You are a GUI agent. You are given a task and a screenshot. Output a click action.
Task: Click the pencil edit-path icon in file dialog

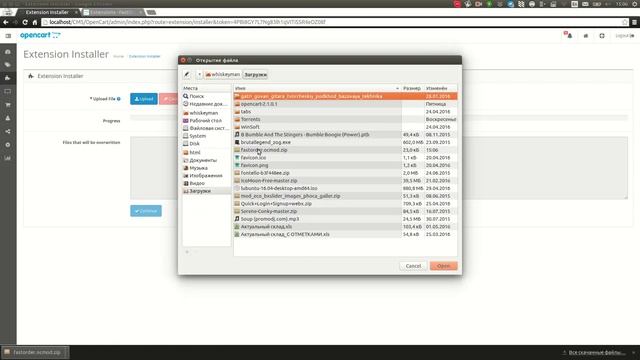pos(187,75)
